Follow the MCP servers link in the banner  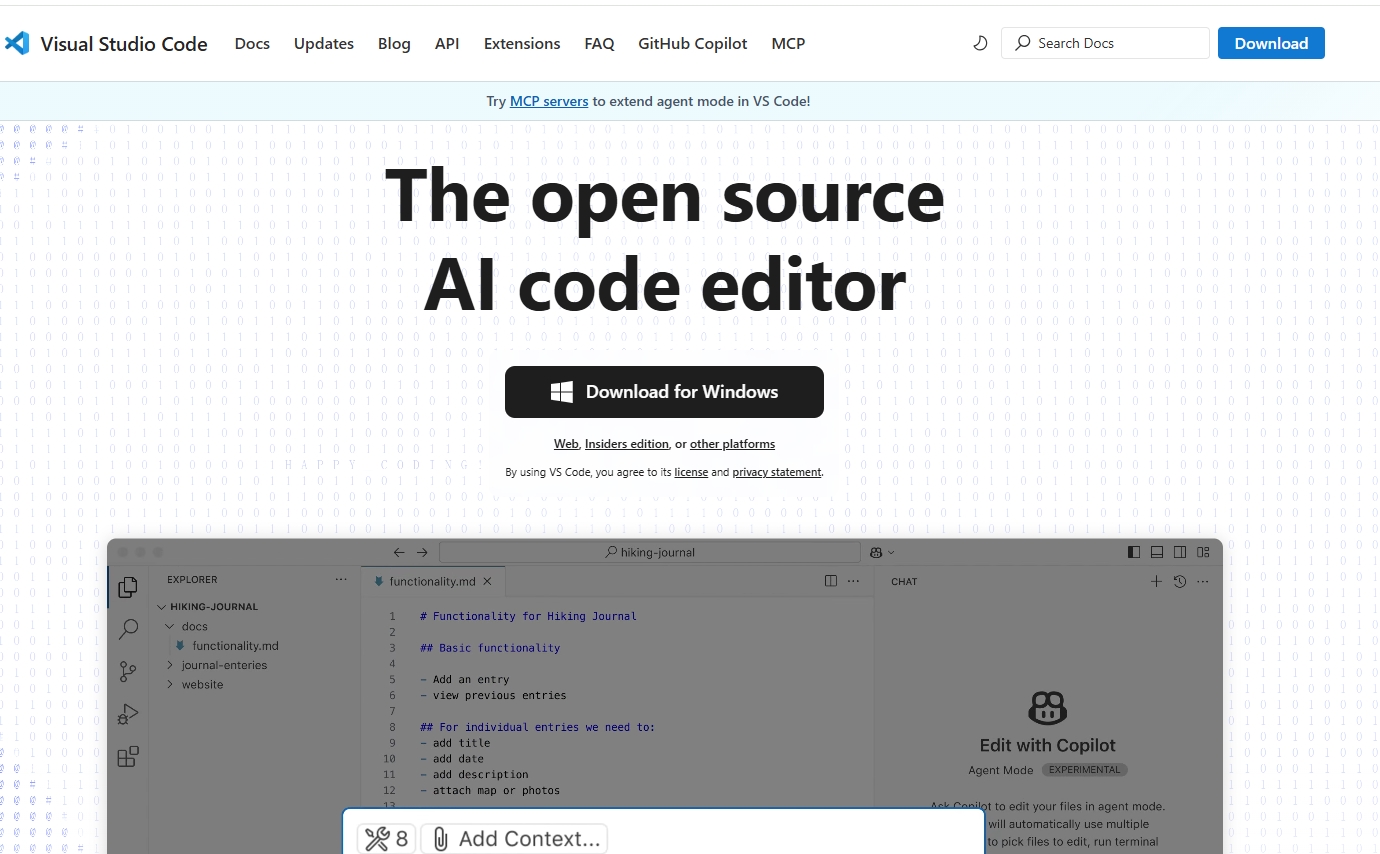[x=549, y=101]
